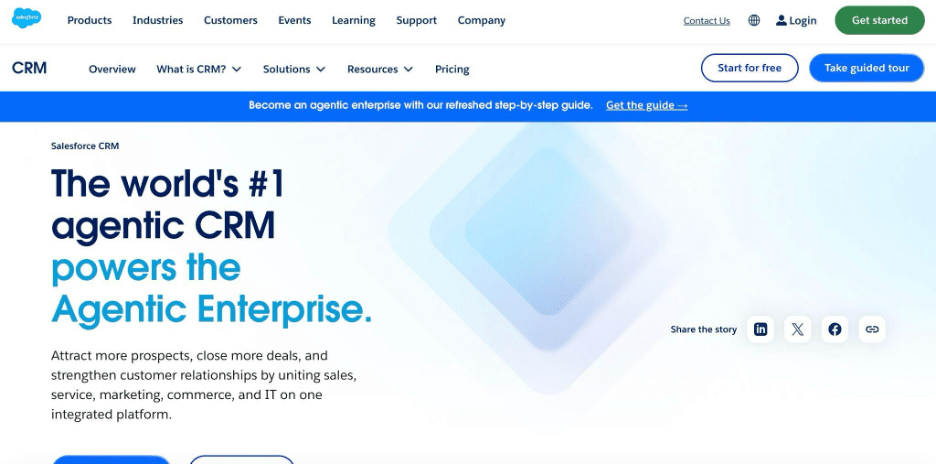The height and width of the screenshot is (464, 936).
Task: Click the Take guided tour button
Action: point(866,68)
